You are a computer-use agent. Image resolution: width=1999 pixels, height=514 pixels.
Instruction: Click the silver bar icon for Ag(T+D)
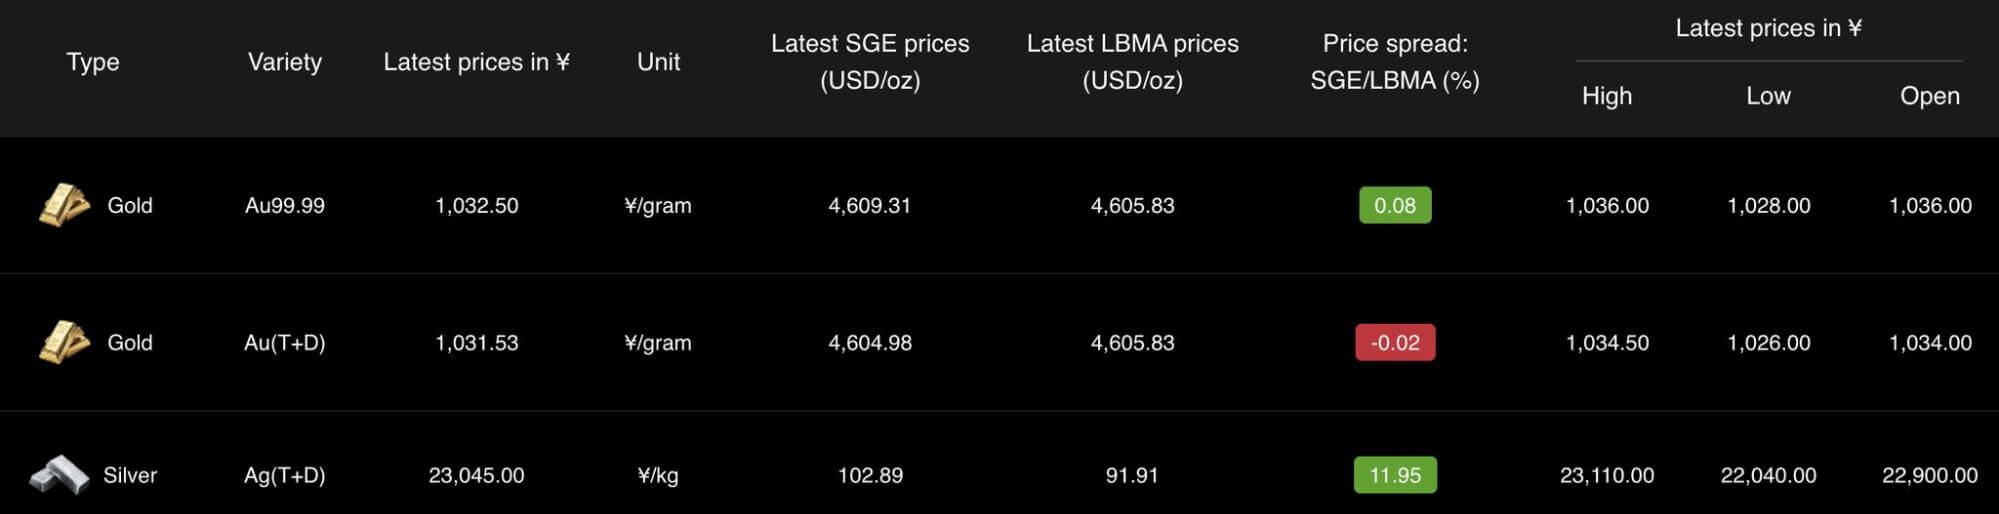(59, 475)
